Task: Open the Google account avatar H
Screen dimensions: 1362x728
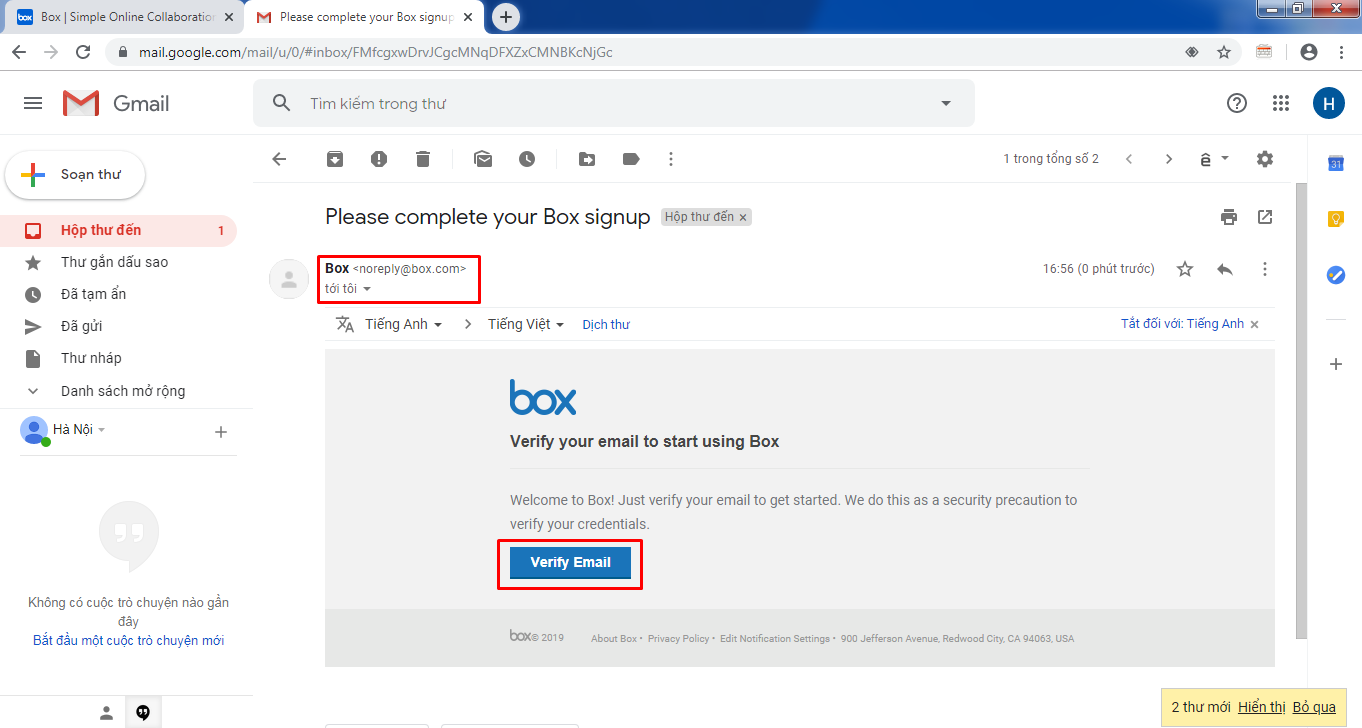Action: click(x=1329, y=103)
